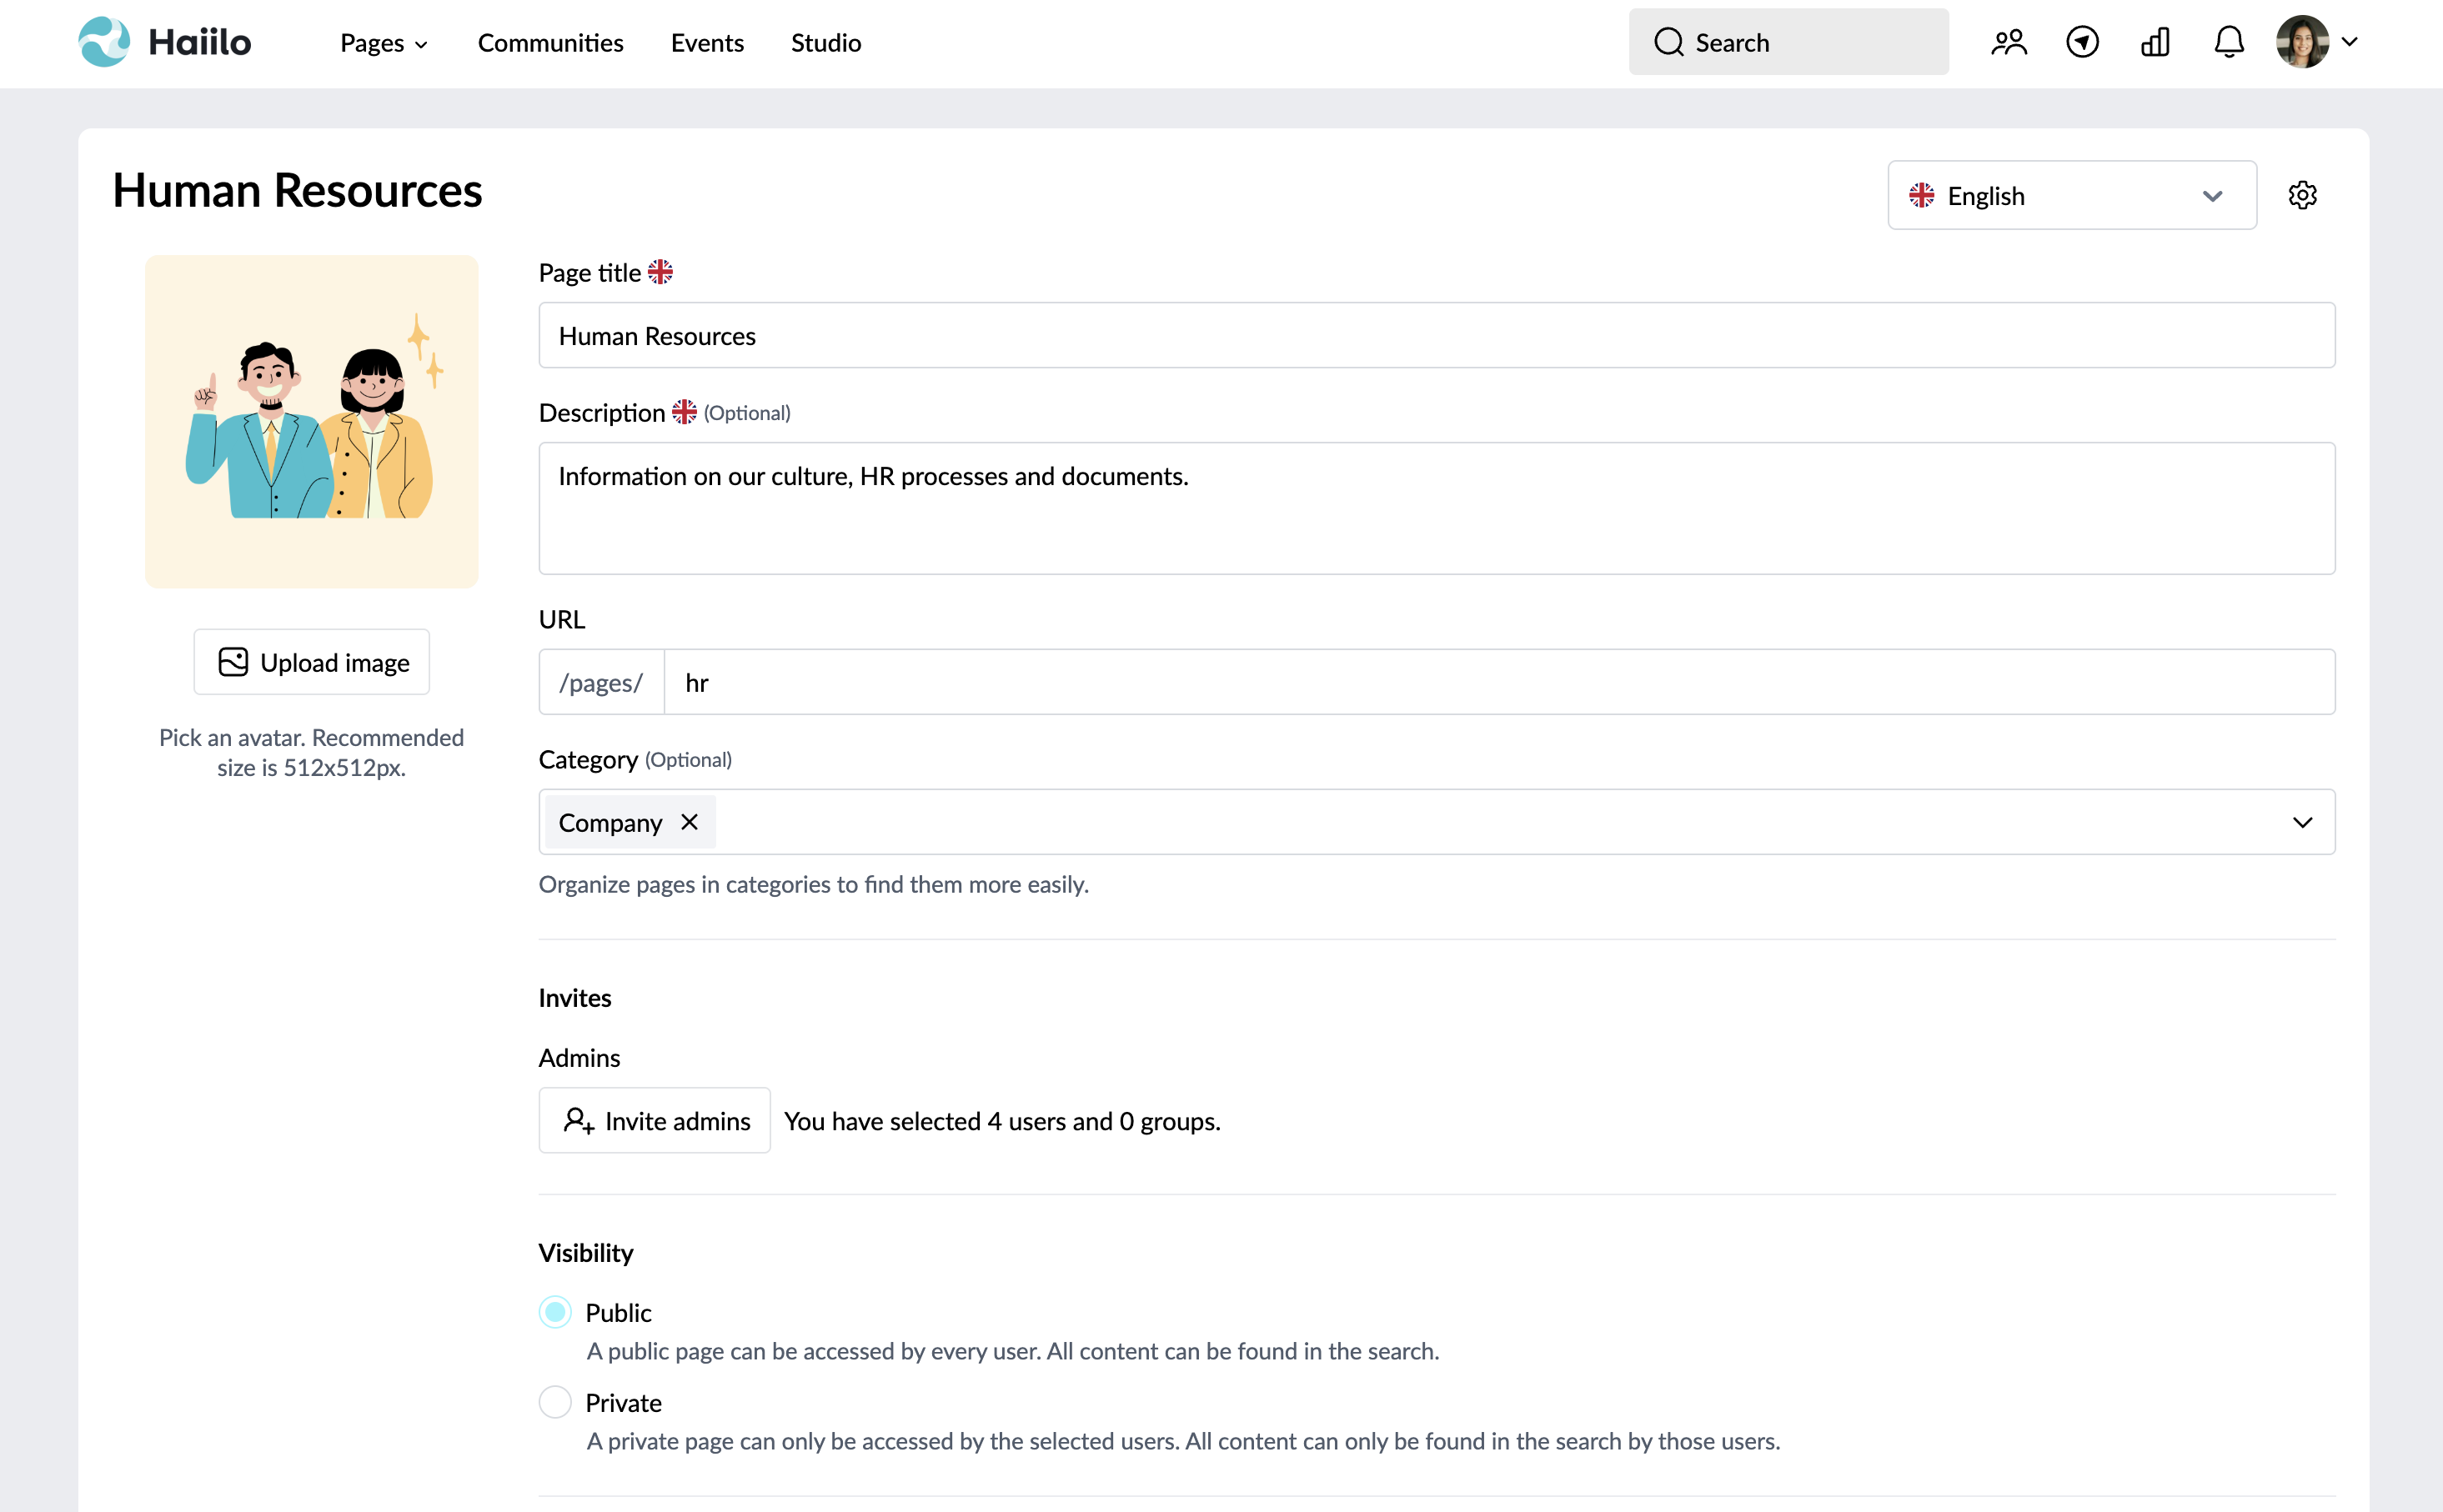Open the English language dropdown
Screen dimensions: 2443x1512
tap(2071, 195)
